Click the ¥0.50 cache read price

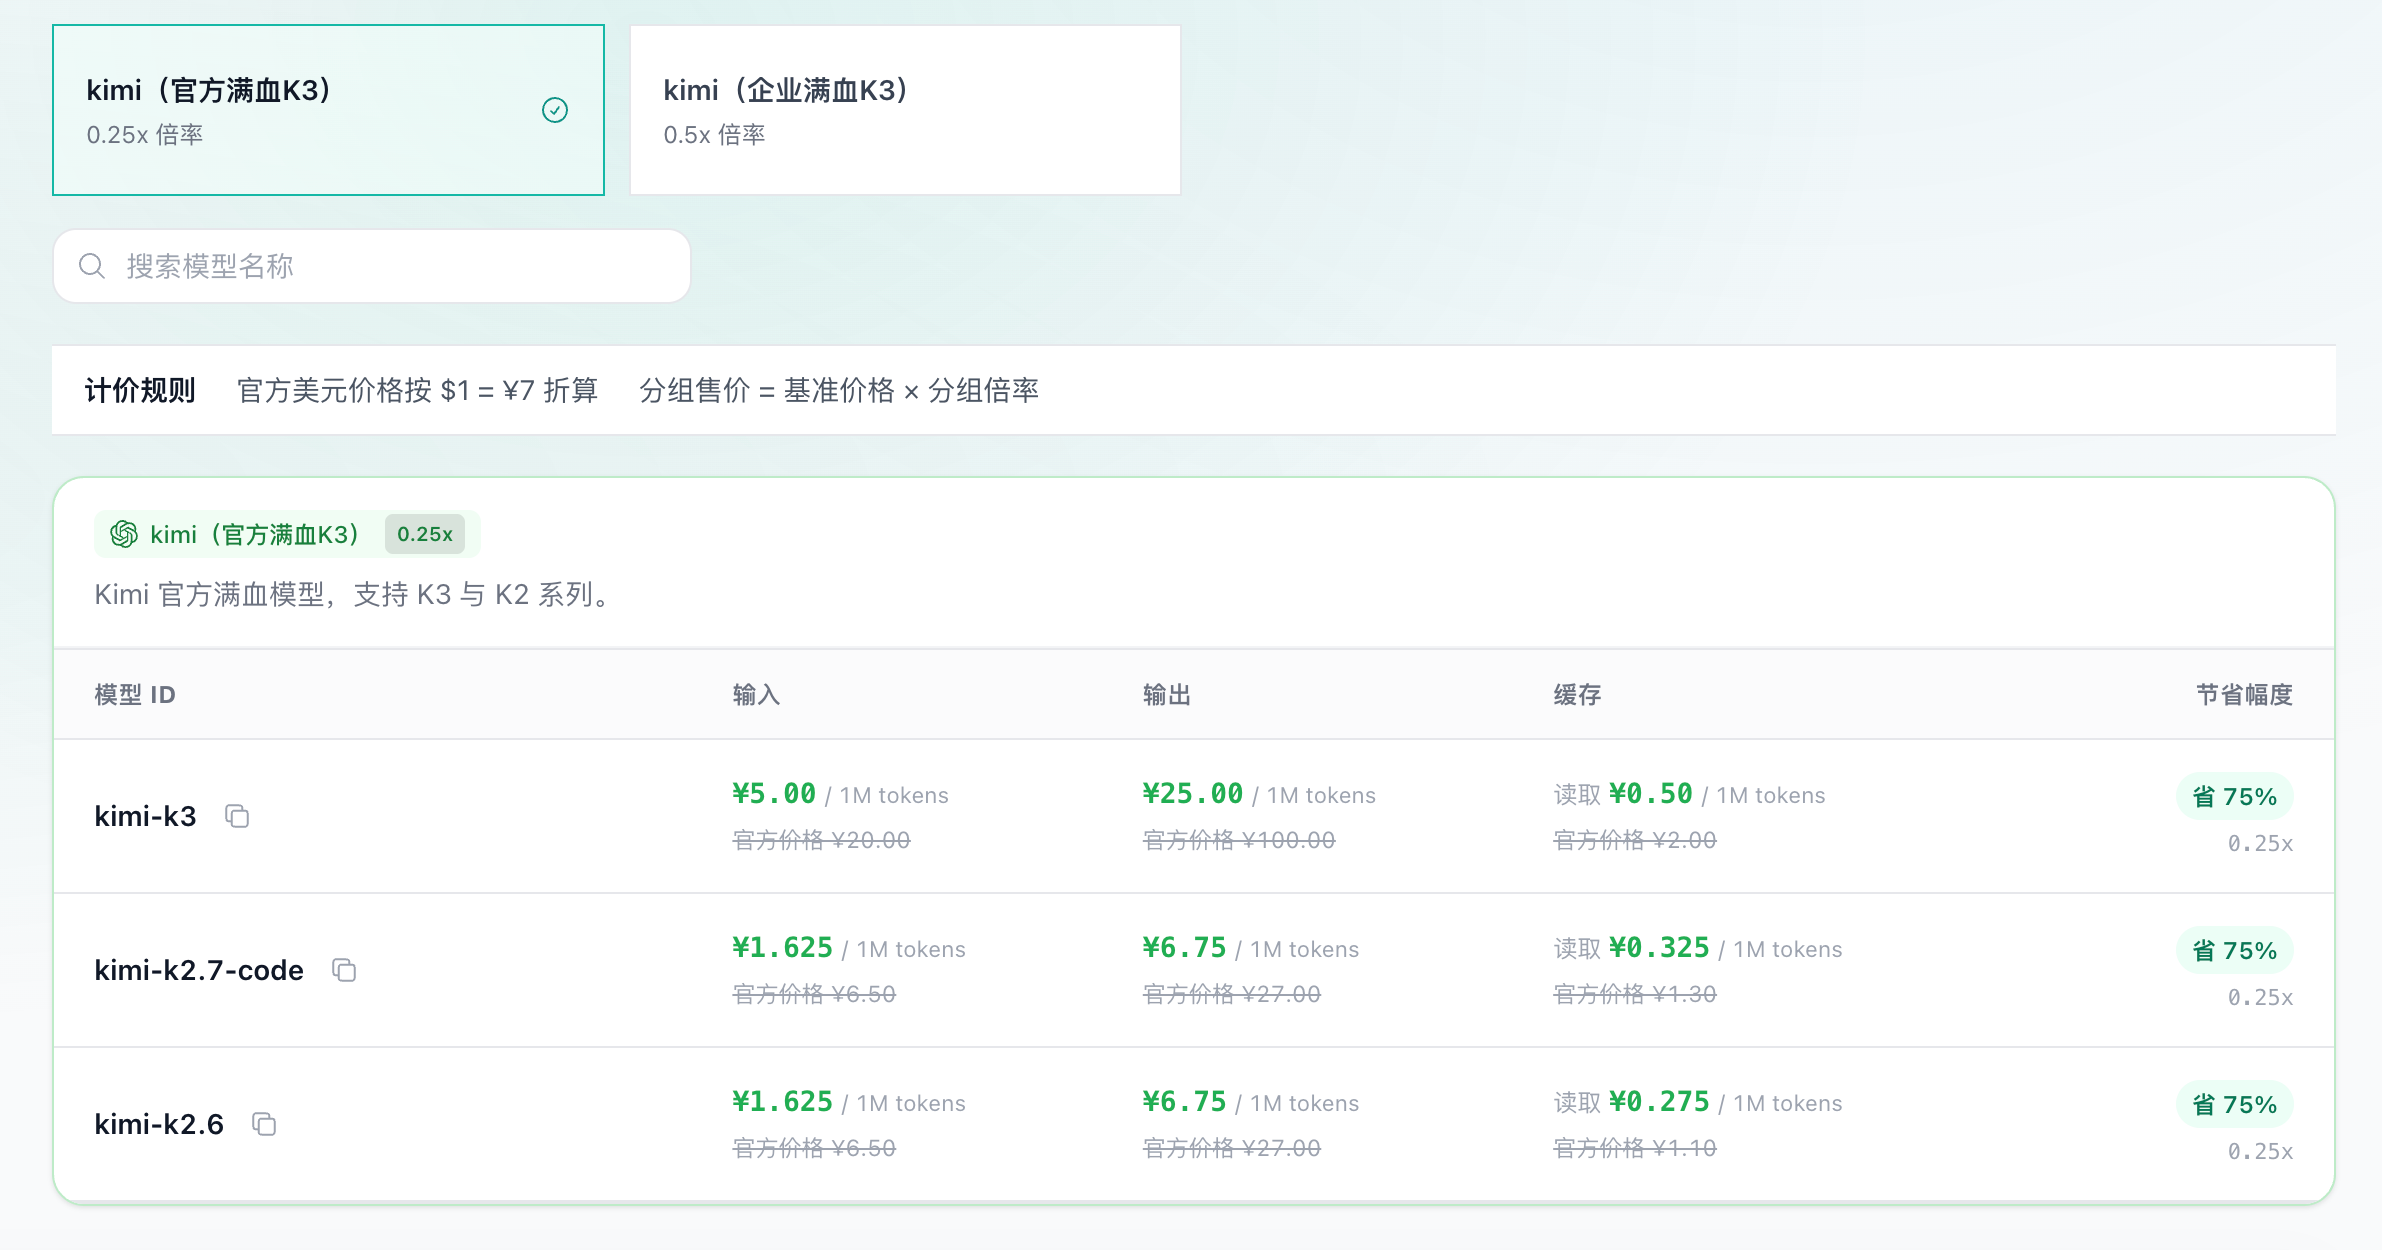pyautogui.click(x=1651, y=794)
